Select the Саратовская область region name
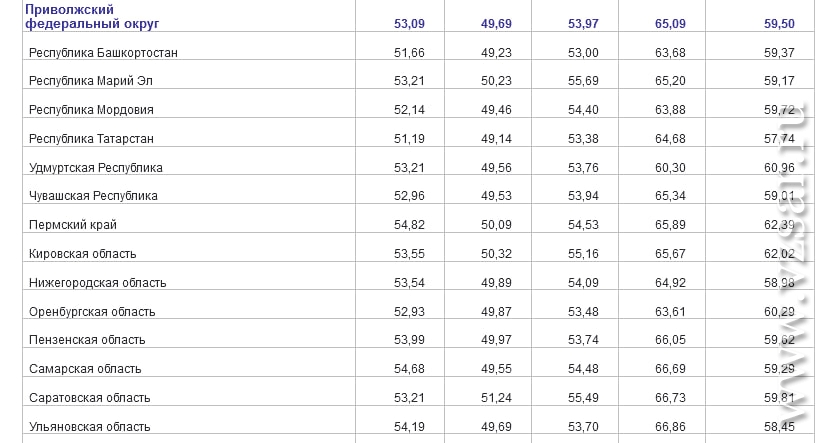Screen dimensions: 822x443 [90, 398]
